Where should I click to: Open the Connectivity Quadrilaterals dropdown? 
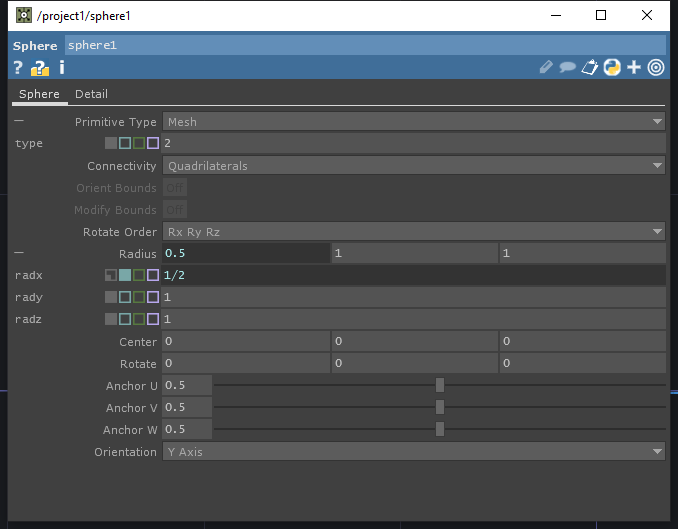(414, 166)
